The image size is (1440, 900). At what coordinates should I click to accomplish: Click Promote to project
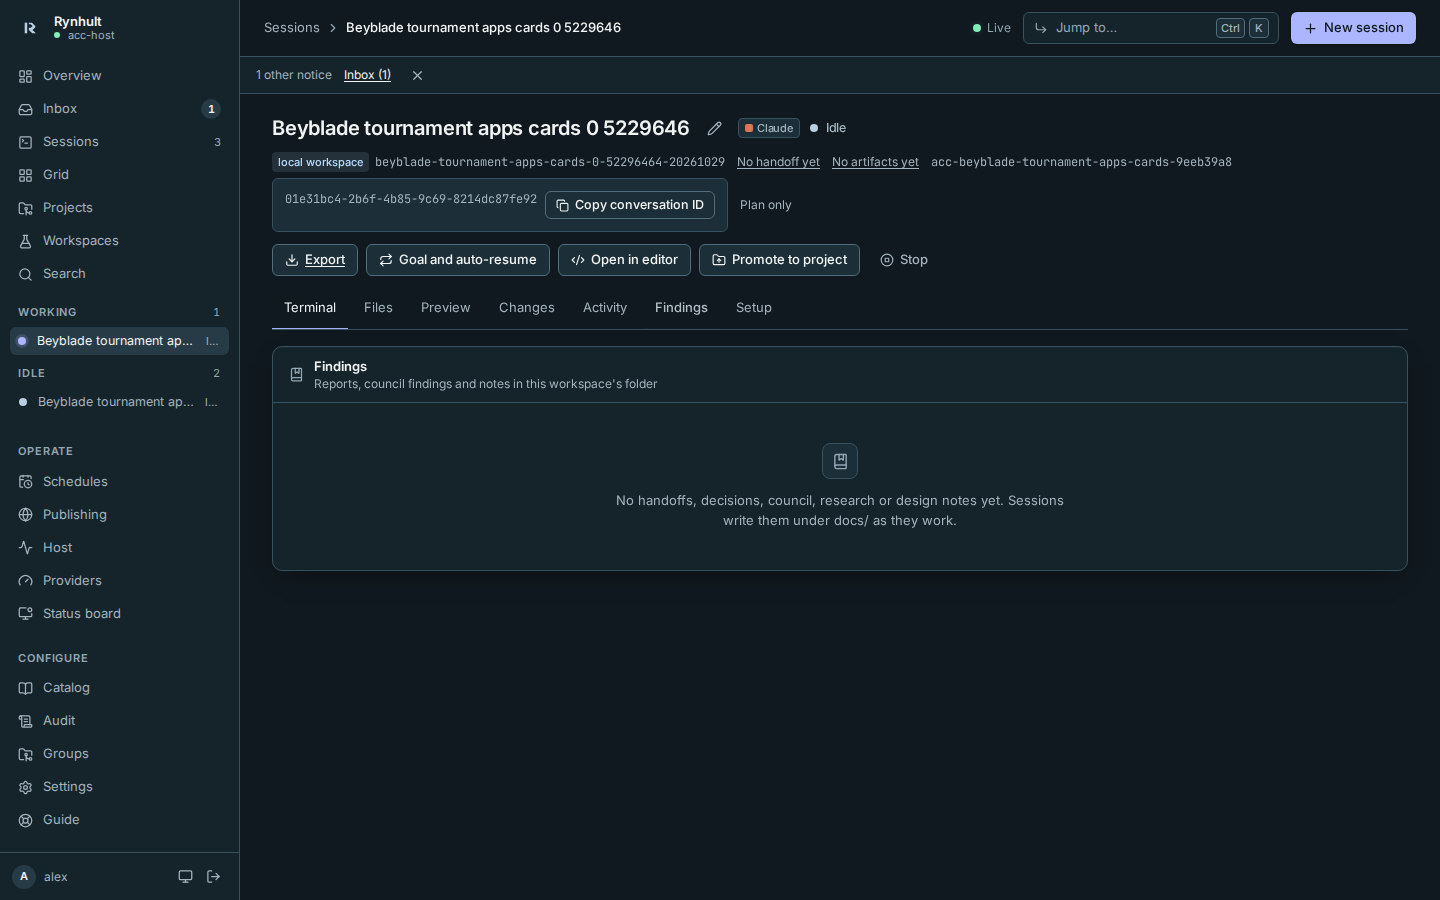point(779,260)
